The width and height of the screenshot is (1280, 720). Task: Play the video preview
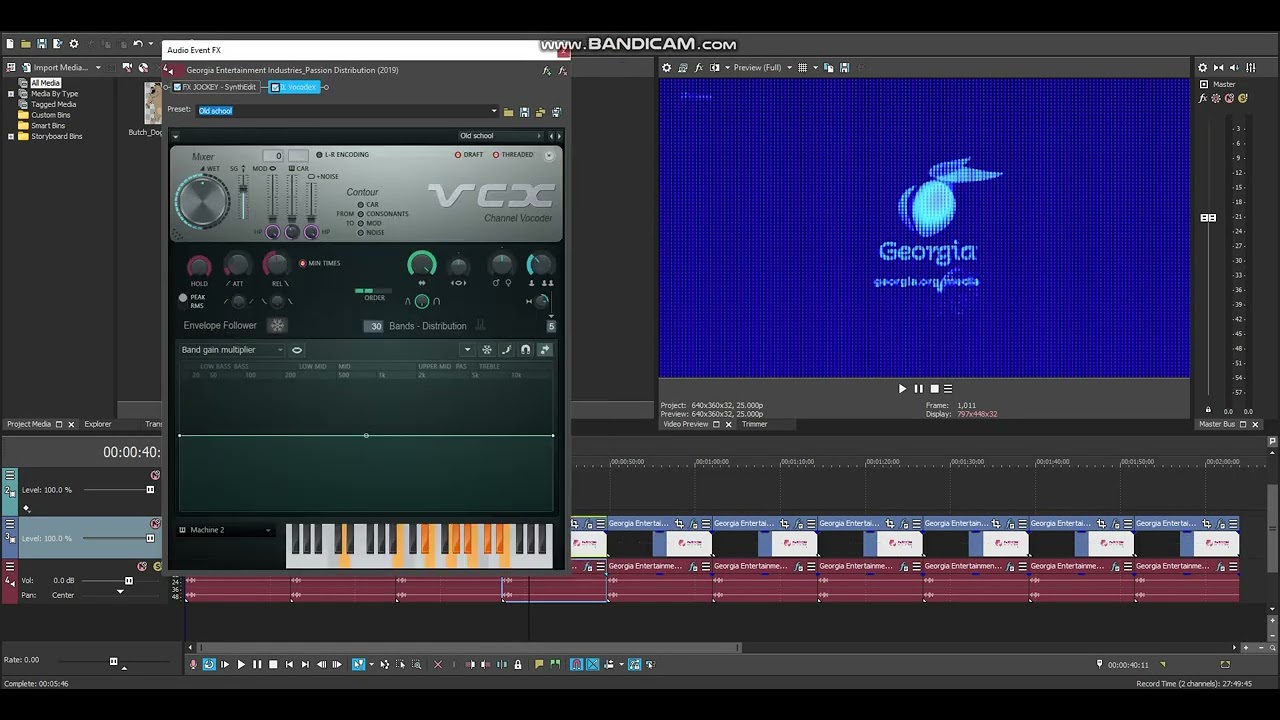tap(902, 389)
